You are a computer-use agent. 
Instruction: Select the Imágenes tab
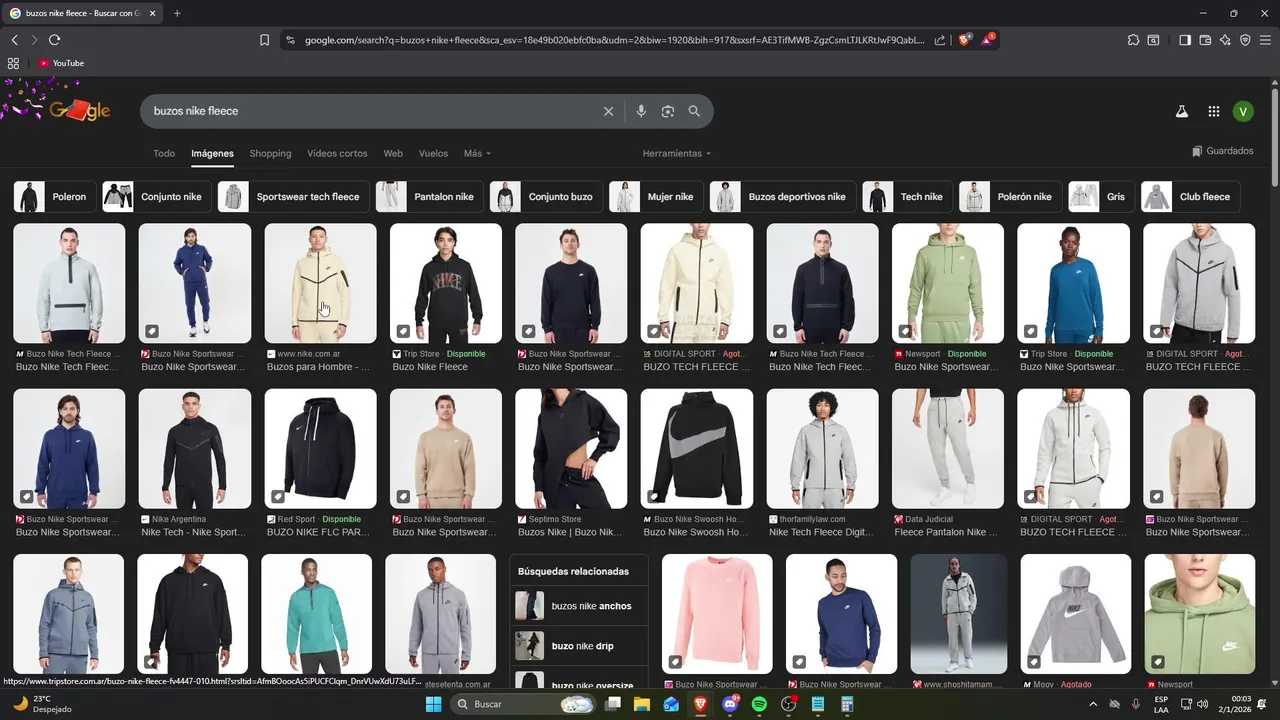click(x=212, y=153)
